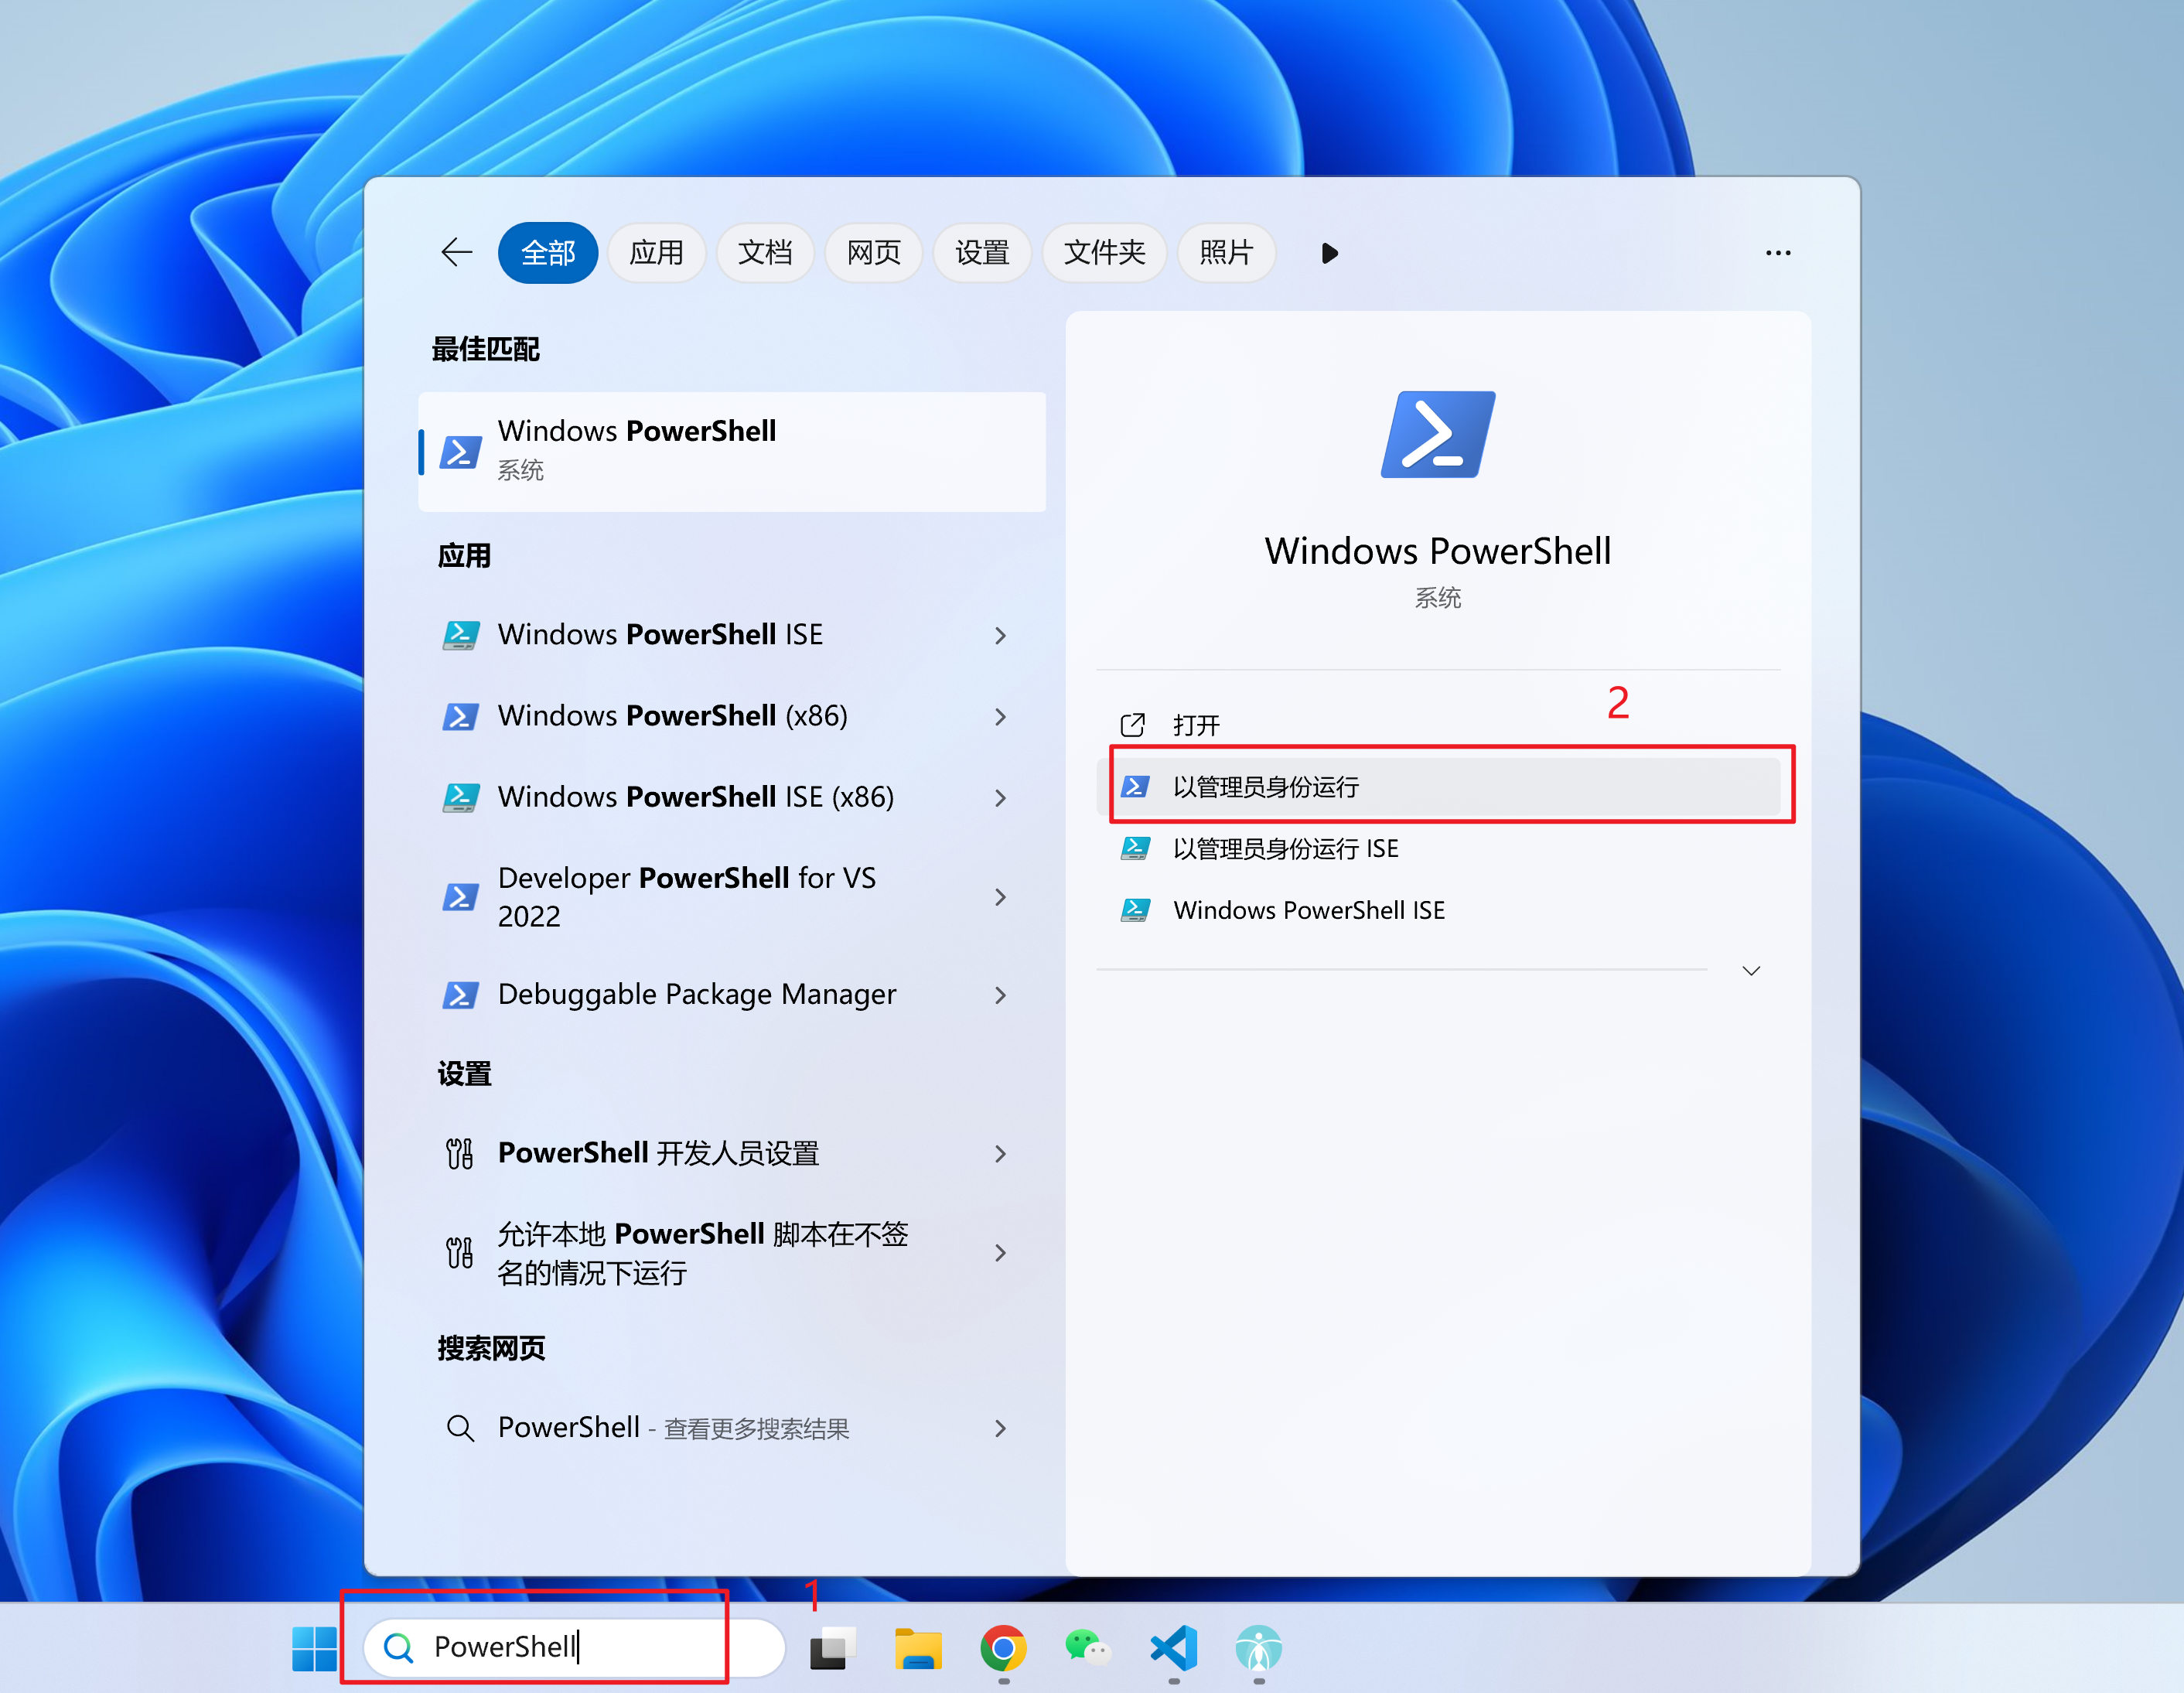The image size is (2184, 1693).
Task: Click the PowerShell 开发人员设置 tools icon
Action: coord(460,1154)
